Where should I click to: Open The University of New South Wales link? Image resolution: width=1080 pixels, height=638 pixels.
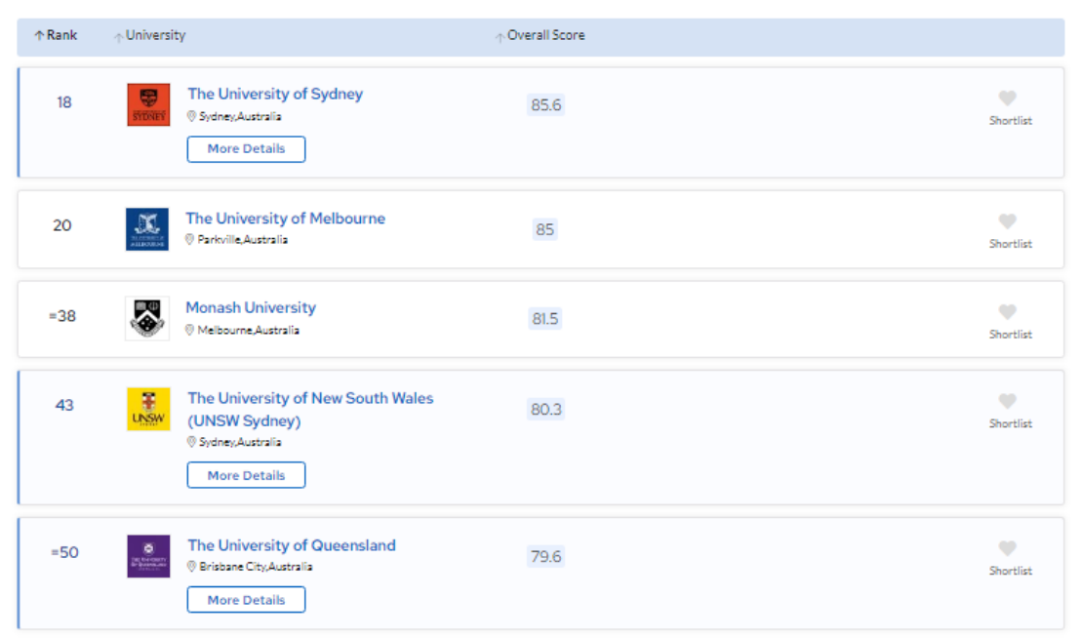(310, 409)
